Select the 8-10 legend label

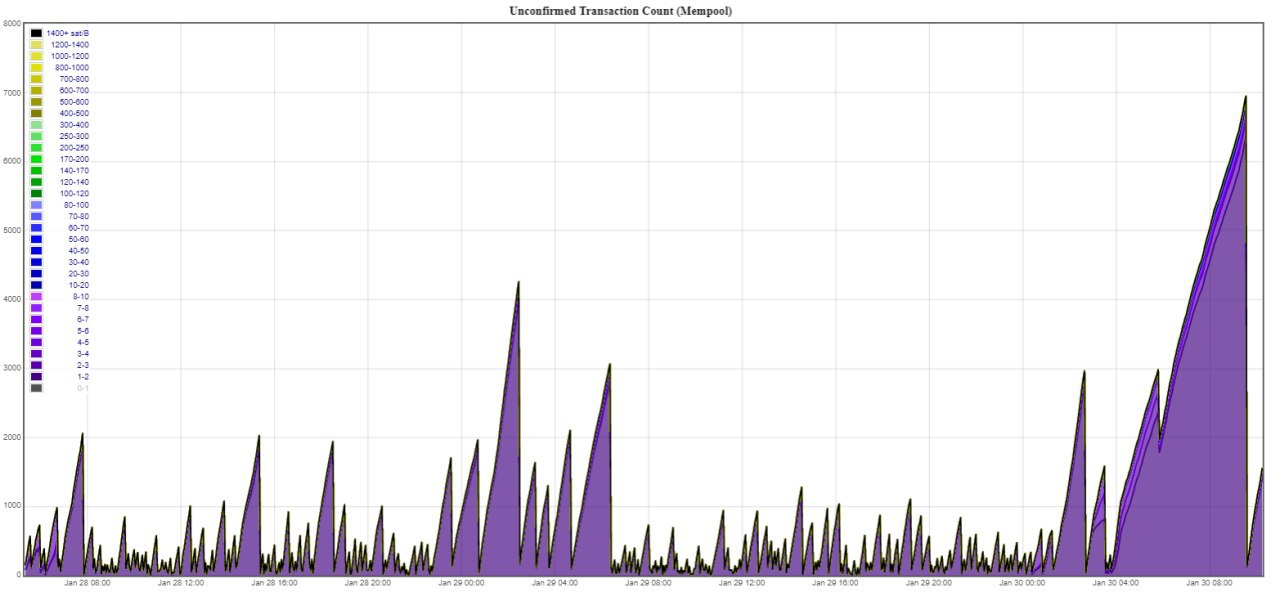pos(80,296)
